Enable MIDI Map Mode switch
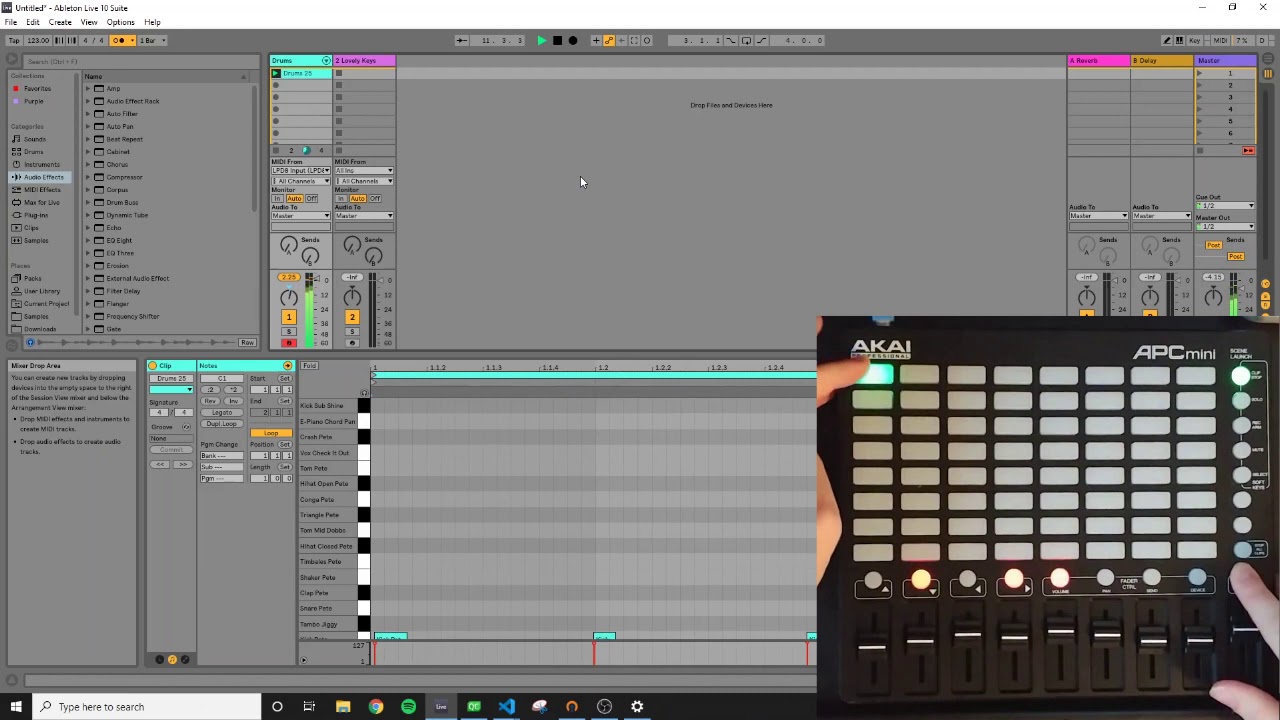 pos(1220,40)
